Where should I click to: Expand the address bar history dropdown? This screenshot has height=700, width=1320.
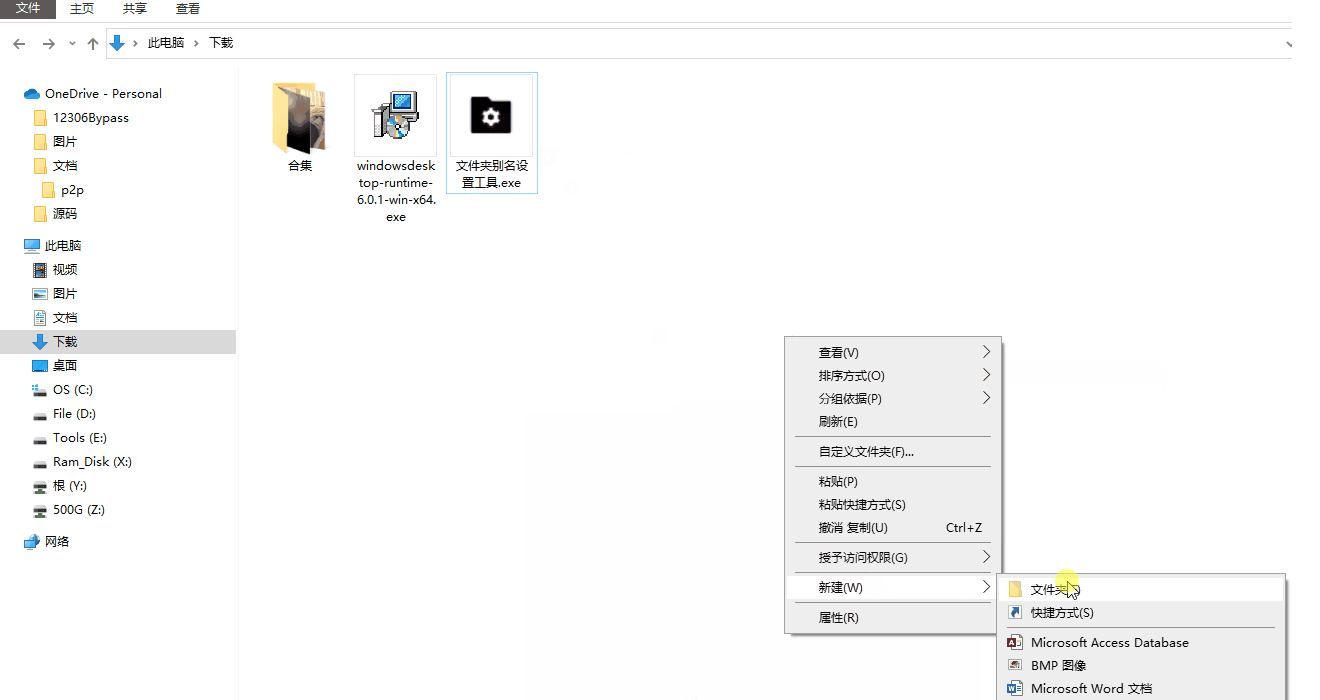1288,44
